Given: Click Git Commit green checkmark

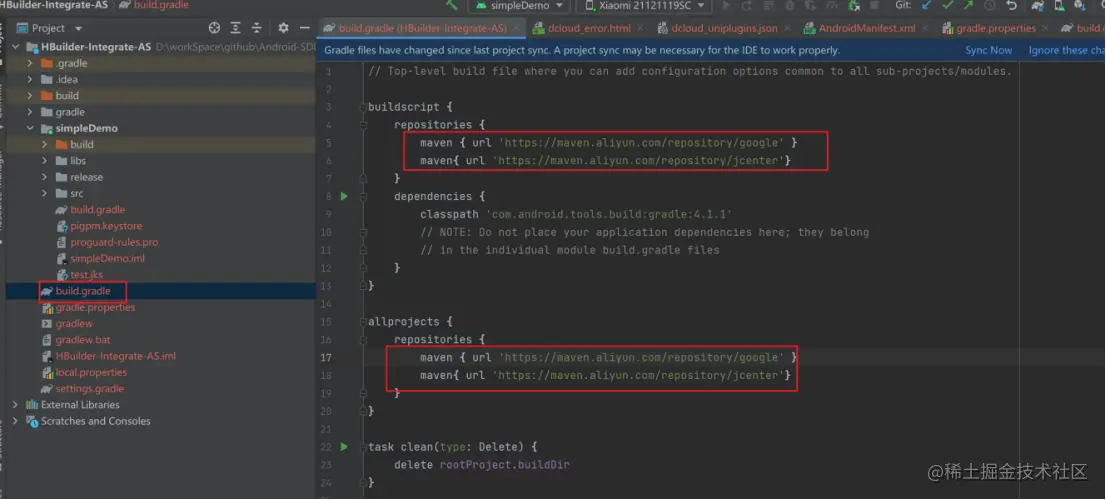Looking at the screenshot, I should 947,5.
